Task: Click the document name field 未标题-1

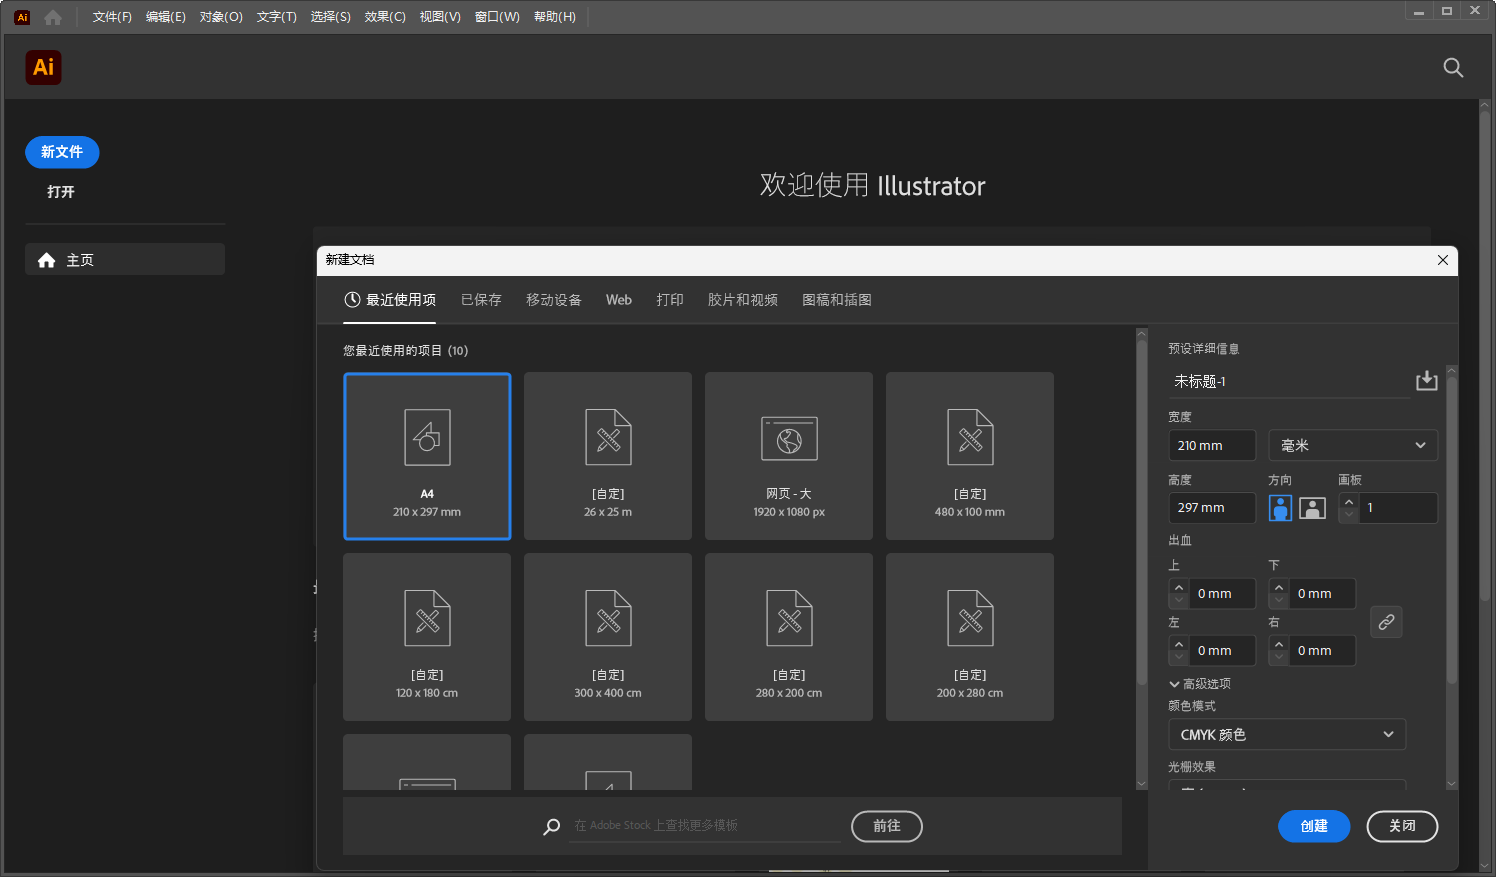Action: pyautogui.click(x=1289, y=382)
